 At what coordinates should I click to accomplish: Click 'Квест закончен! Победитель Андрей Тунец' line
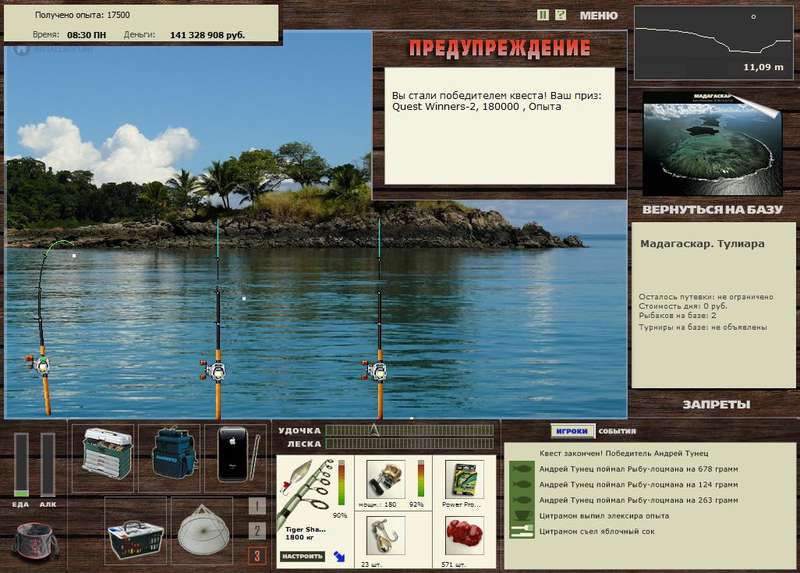[624, 453]
